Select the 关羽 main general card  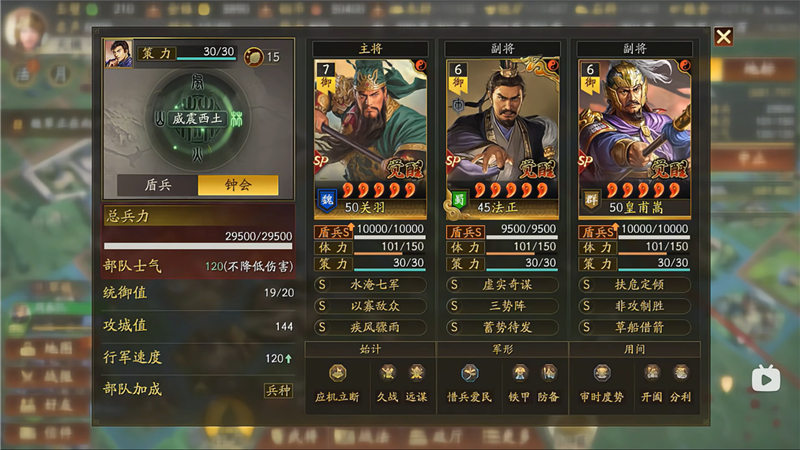pos(370,139)
